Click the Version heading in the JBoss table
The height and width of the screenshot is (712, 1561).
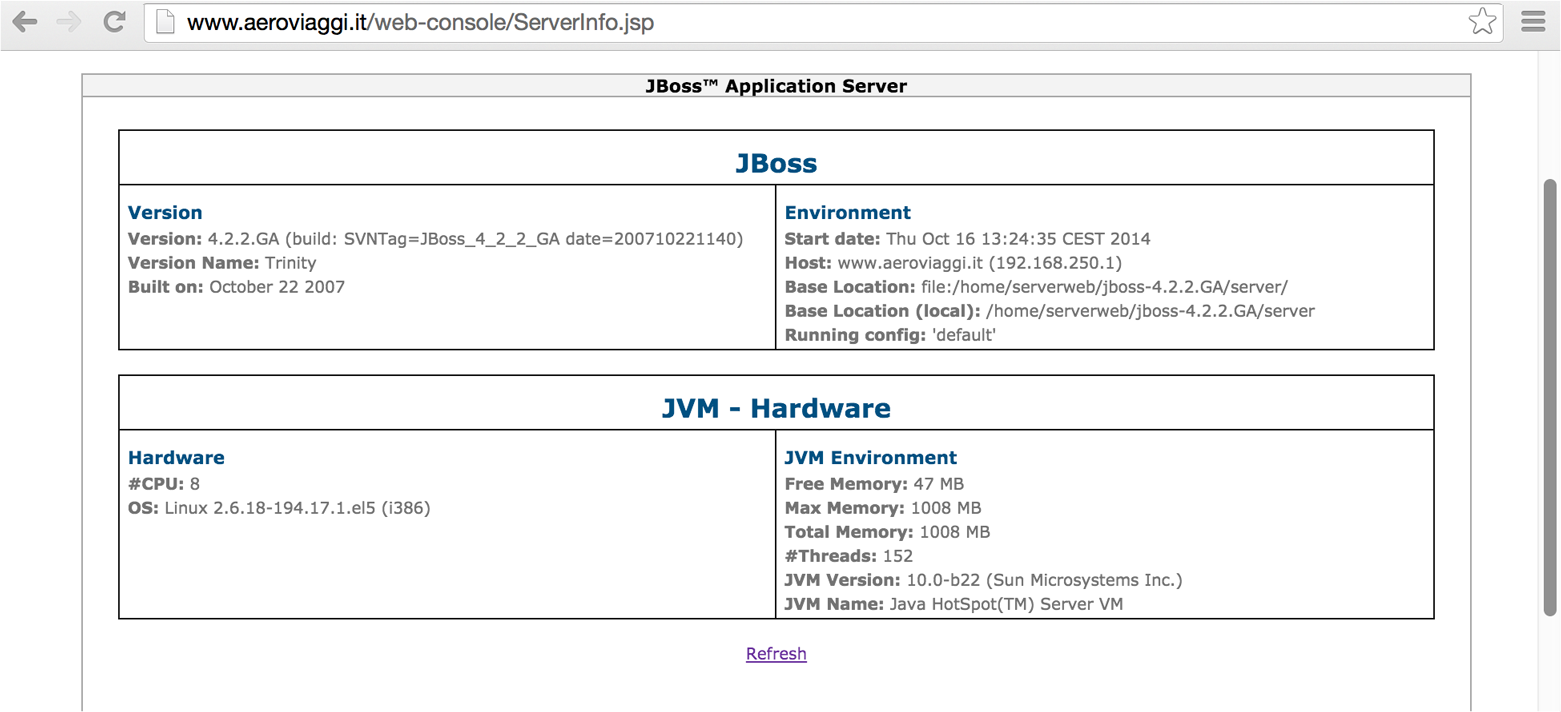[x=164, y=212]
